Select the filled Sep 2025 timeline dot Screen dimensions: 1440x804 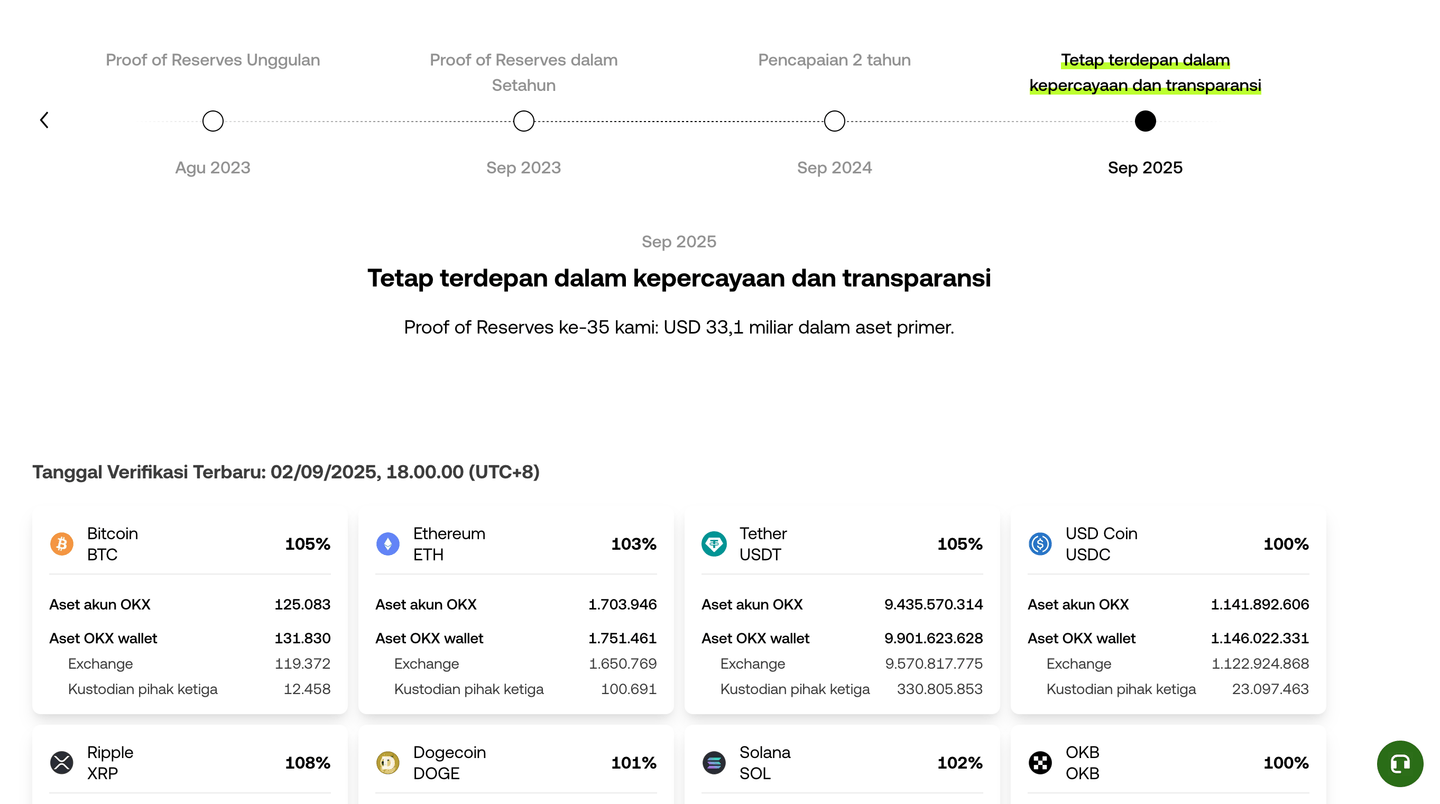click(x=1146, y=121)
